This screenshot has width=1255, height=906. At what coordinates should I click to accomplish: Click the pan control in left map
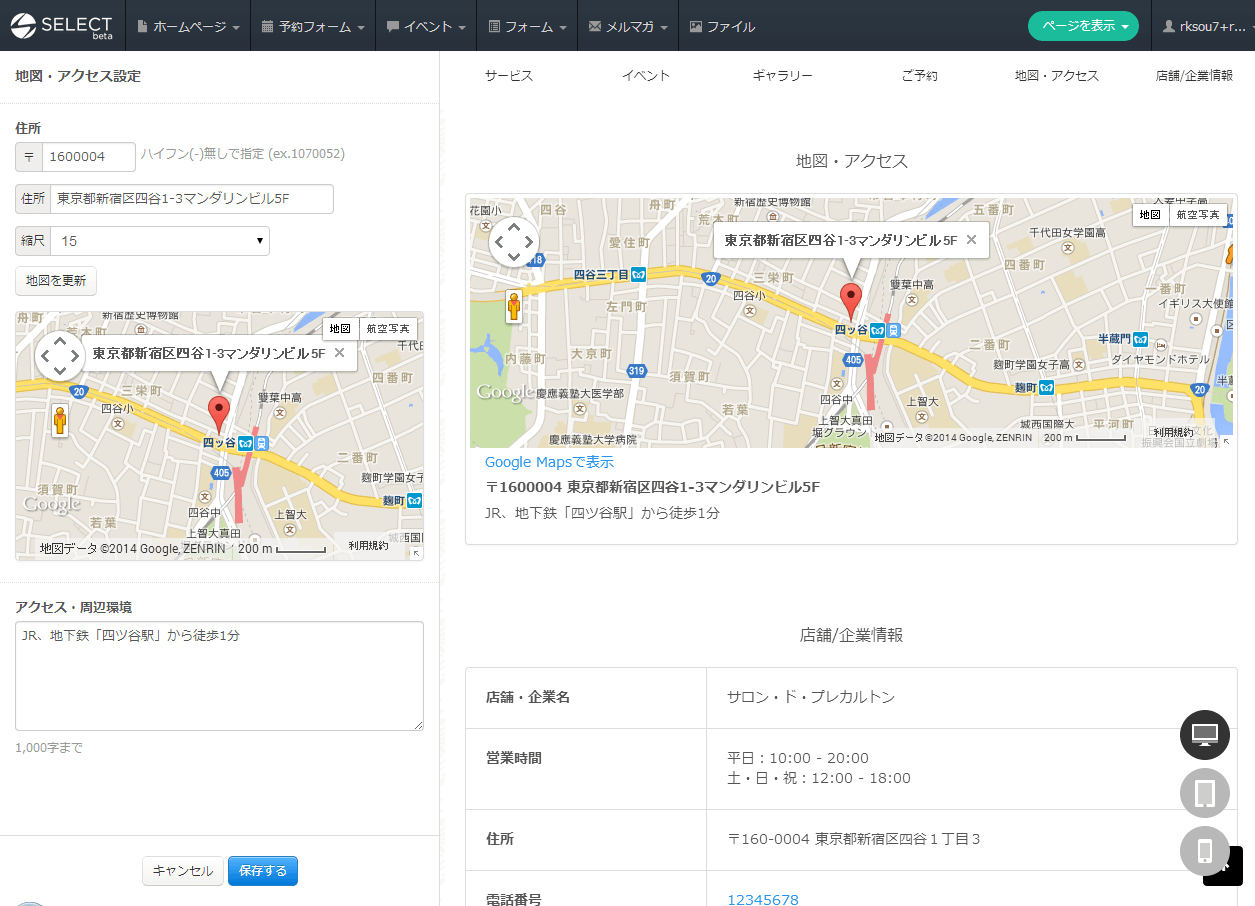click(60, 356)
